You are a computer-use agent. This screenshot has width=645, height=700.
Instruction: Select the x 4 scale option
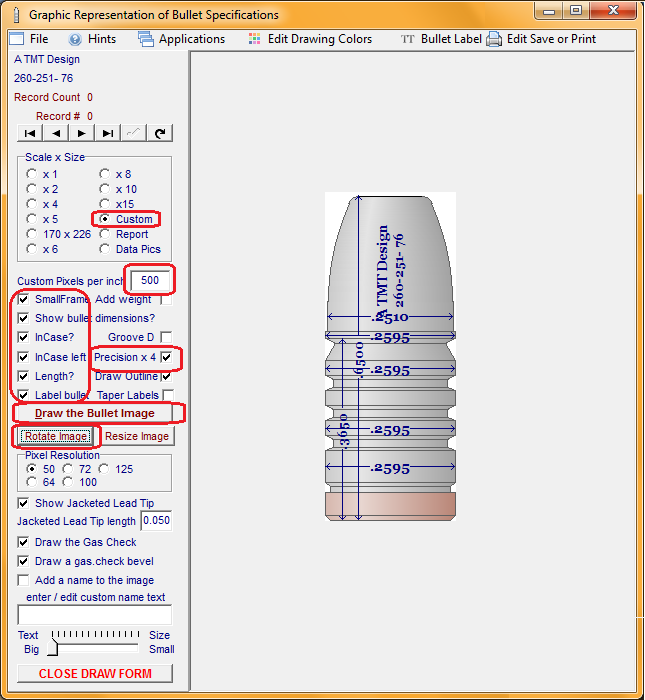pyautogui.click(x=31, y=204)
